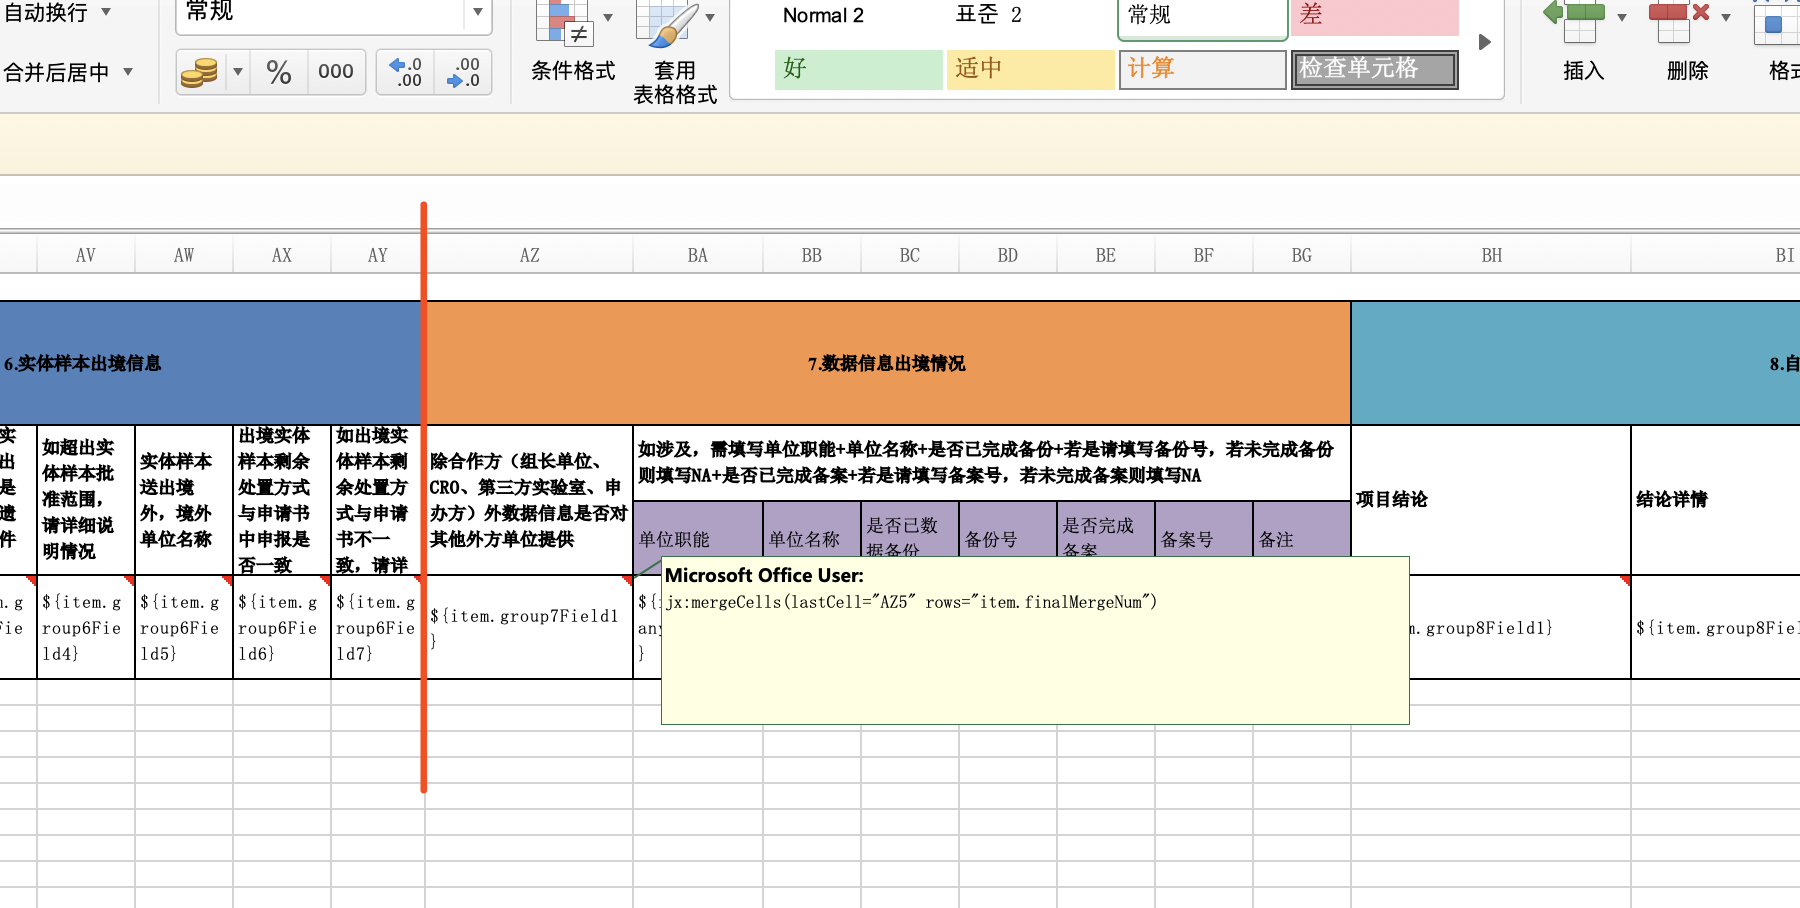Open the 插入 dropdown arrow
The width and height of the screenshot is (1800, 908).
(1622, 18)
